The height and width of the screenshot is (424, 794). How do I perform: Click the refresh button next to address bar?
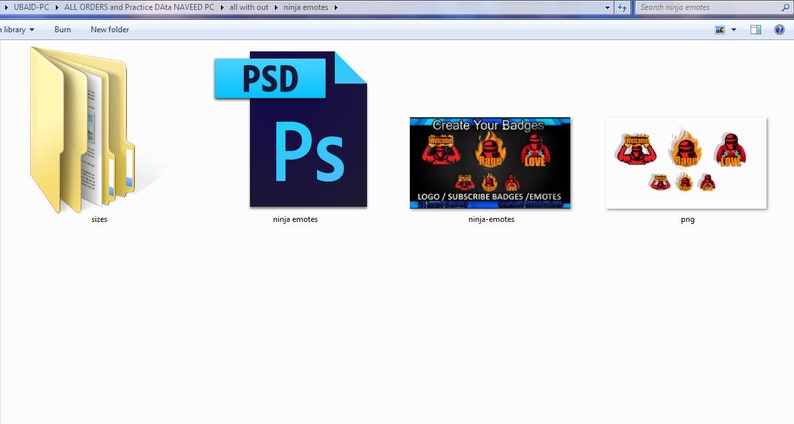(x=622, y=8)
